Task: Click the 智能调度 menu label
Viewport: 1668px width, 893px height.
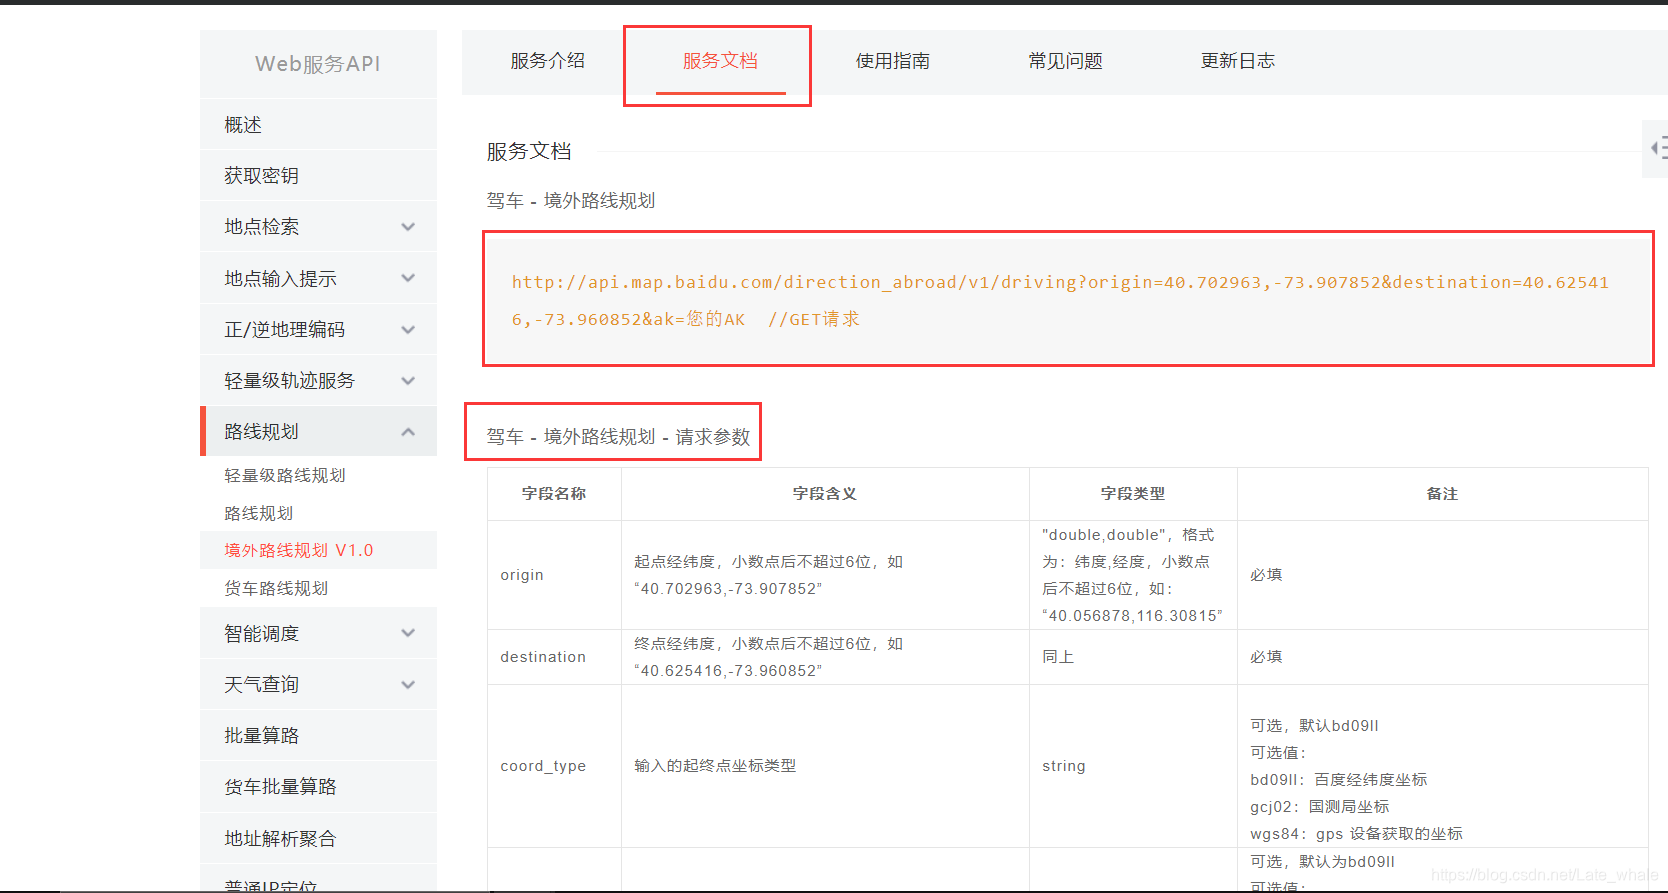Action: pyautogui.click(x=262, y=634)
